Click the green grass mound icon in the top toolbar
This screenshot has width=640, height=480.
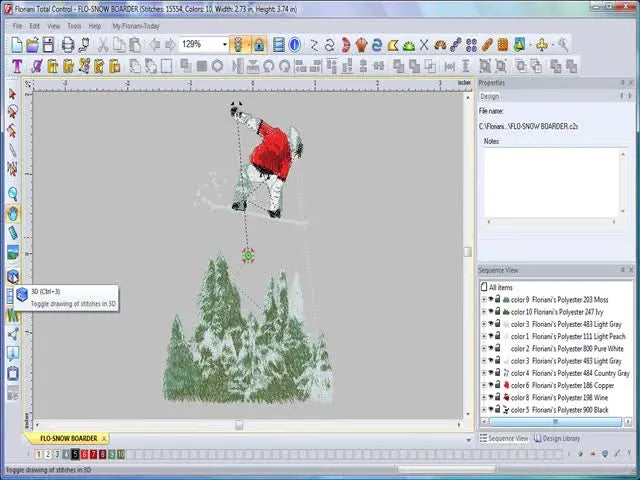pyautogui.click(x=409, y=45)
